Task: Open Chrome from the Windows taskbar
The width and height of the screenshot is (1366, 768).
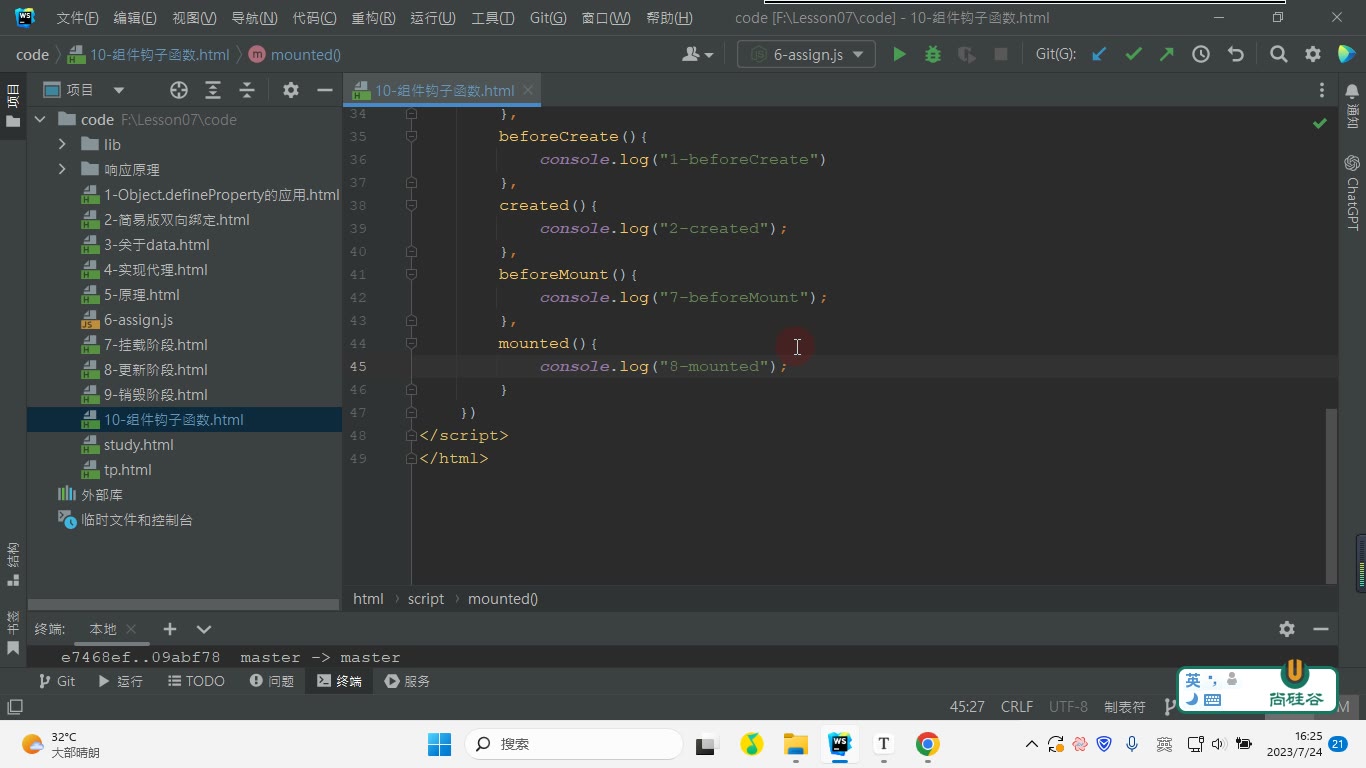Action: point(927,744)
